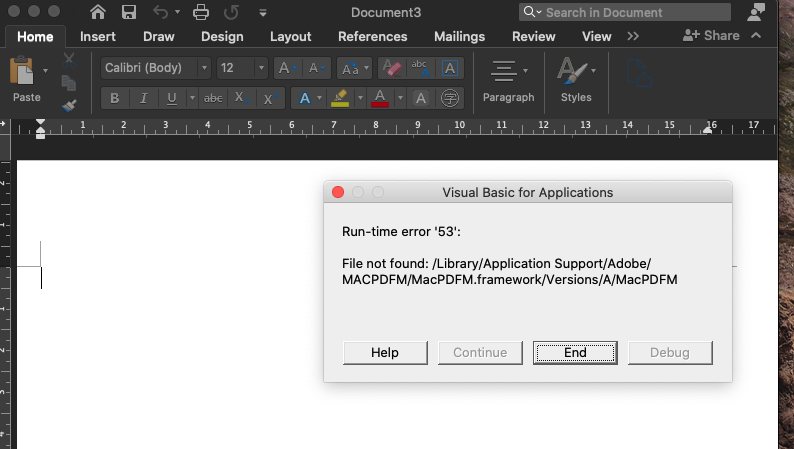Click the Phonetic Guide abc icon
Image resolution: width=794 pixels, height=449 pixels.
click(420, 68)
